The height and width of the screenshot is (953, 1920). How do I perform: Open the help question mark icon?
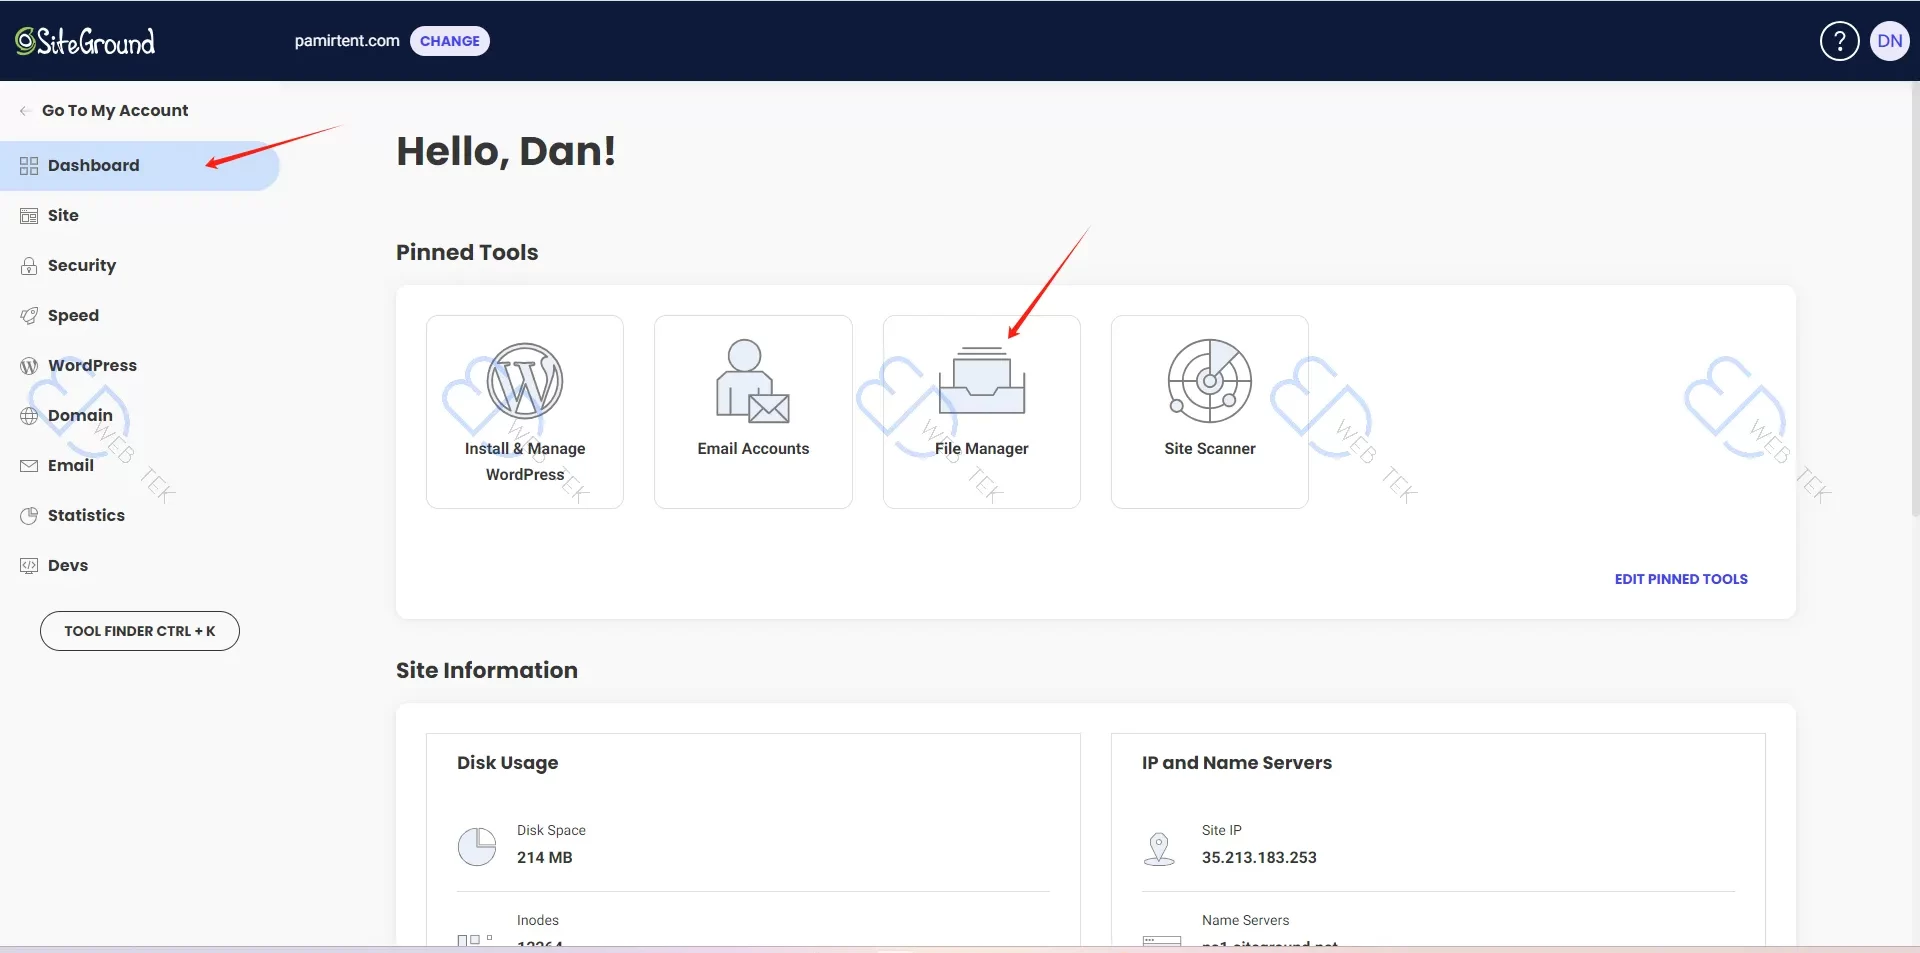tap(1838, 41)
